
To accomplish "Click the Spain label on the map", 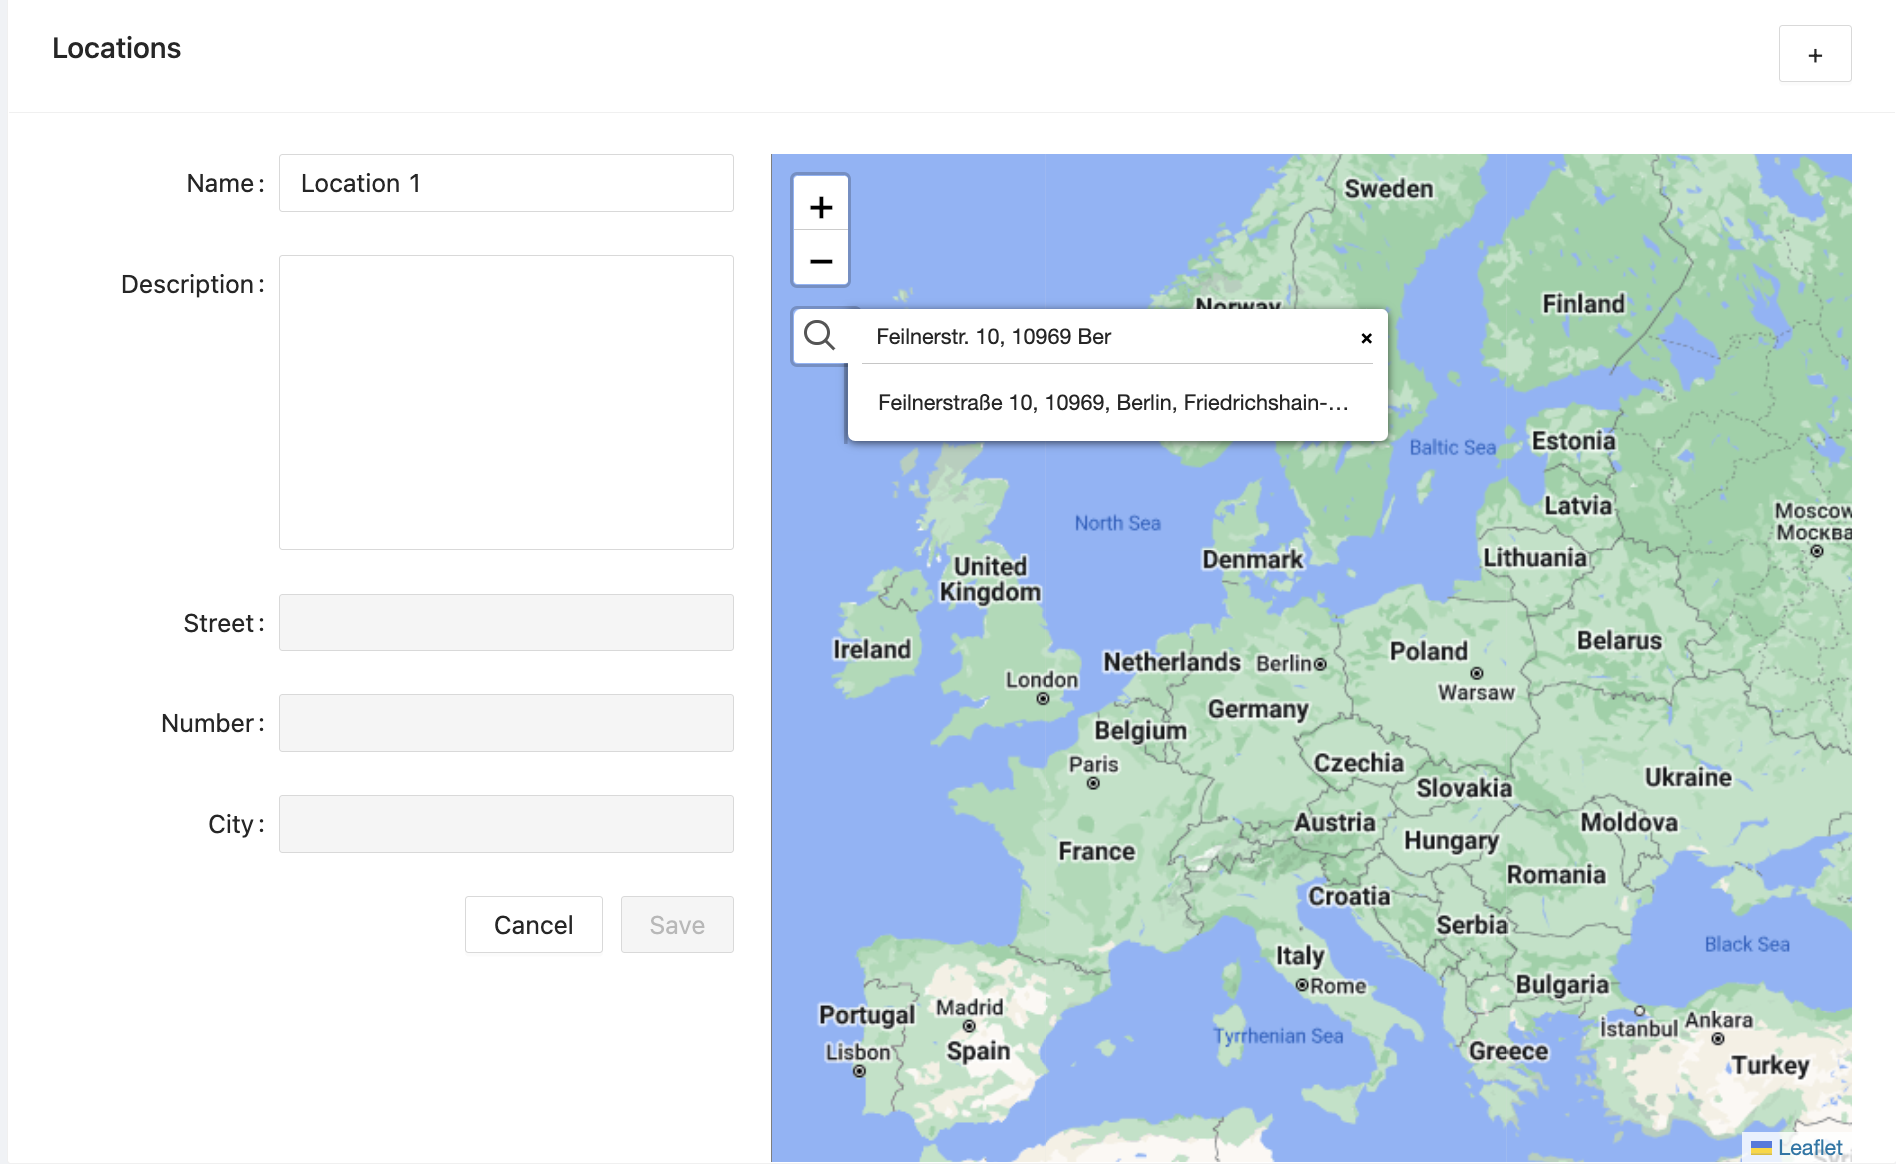I will [x=978, y=1051].
